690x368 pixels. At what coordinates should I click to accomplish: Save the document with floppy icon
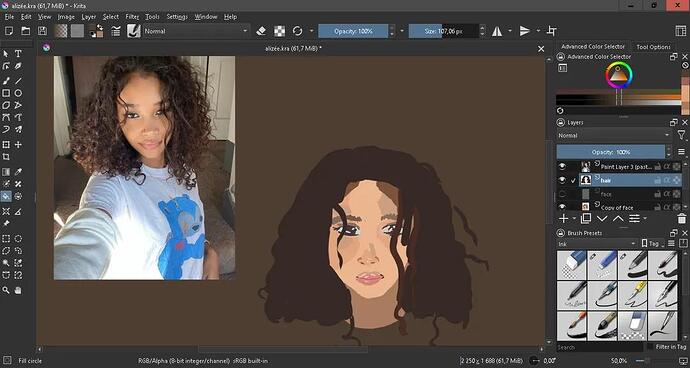(x=42, y=31)
